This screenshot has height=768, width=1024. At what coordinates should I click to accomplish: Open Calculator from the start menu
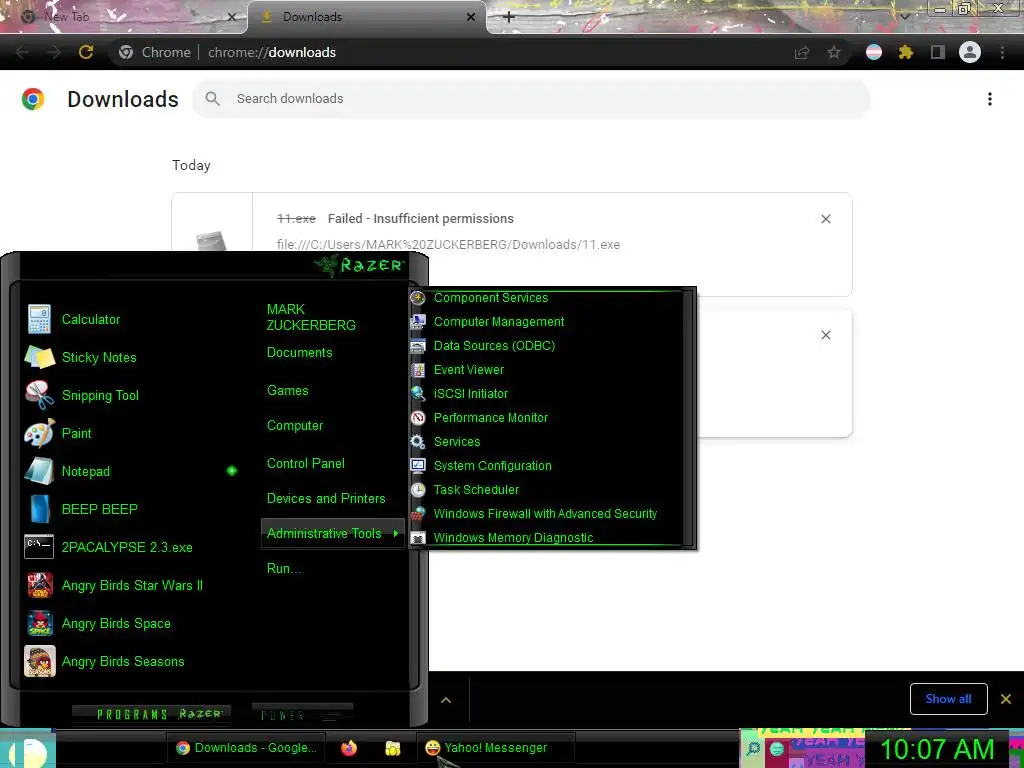91,319
